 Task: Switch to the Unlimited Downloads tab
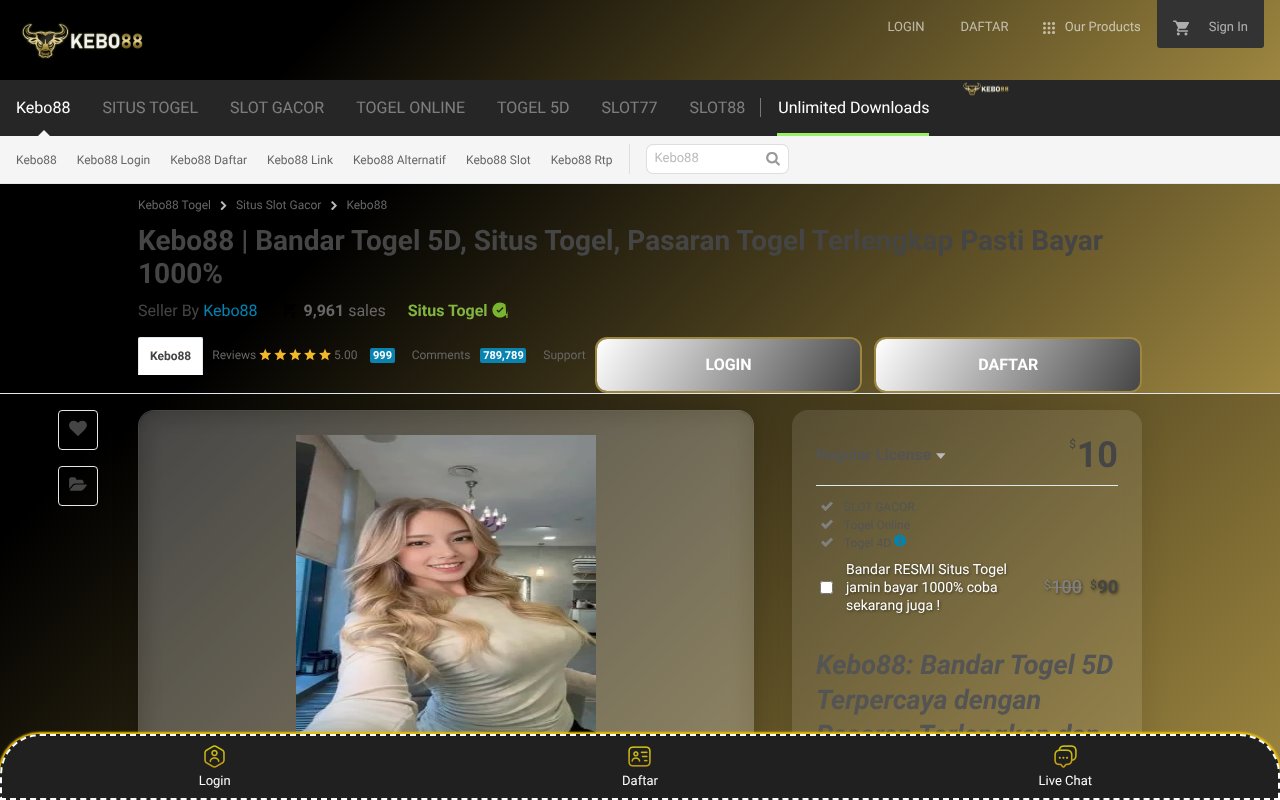[853, 107]
